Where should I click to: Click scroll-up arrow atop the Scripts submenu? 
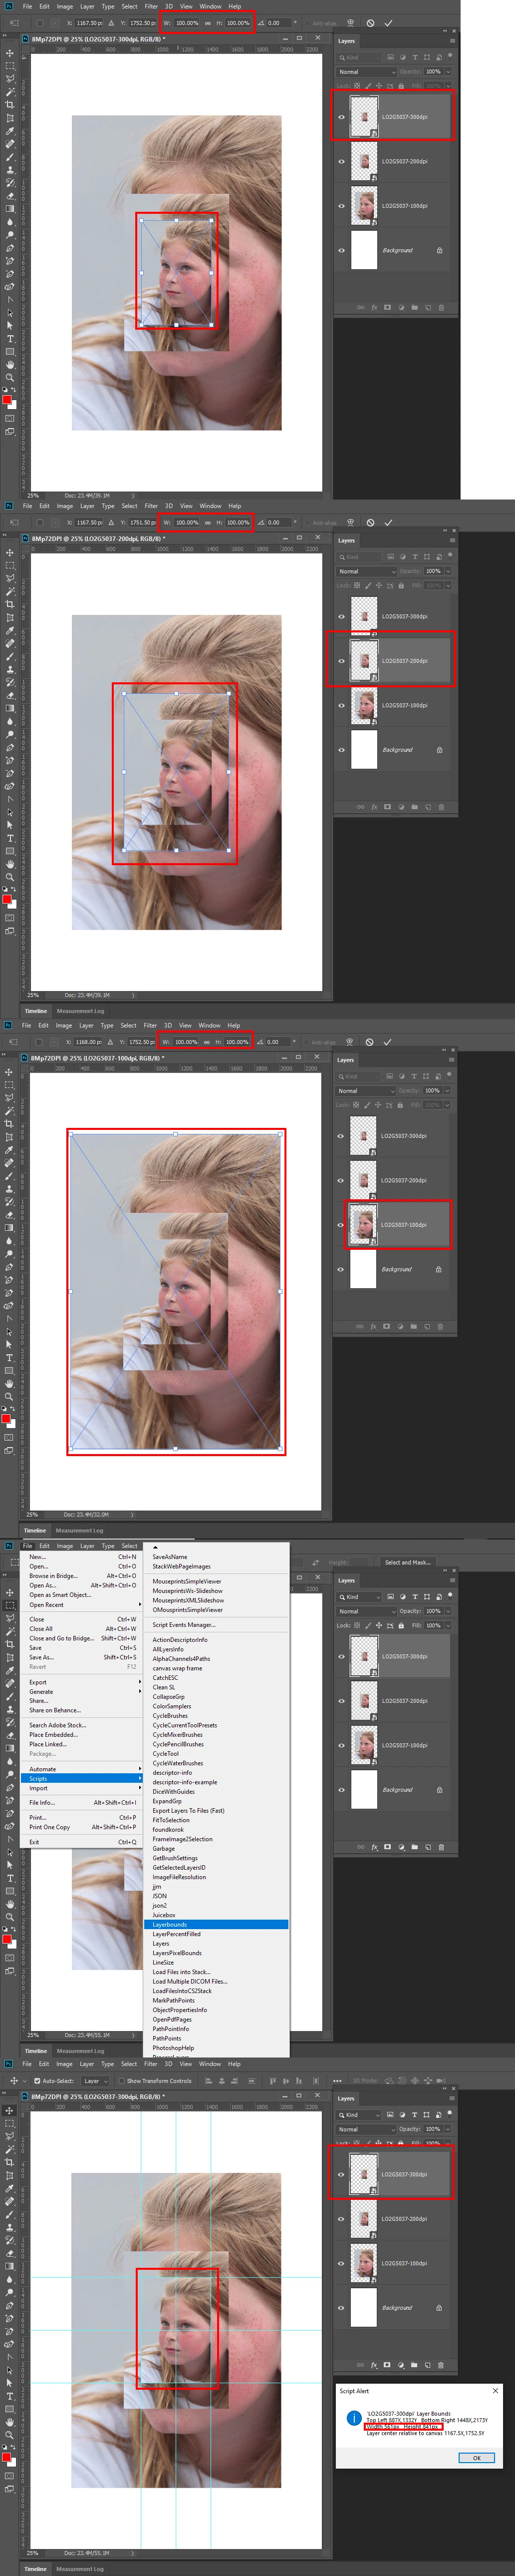point(155,1547)
